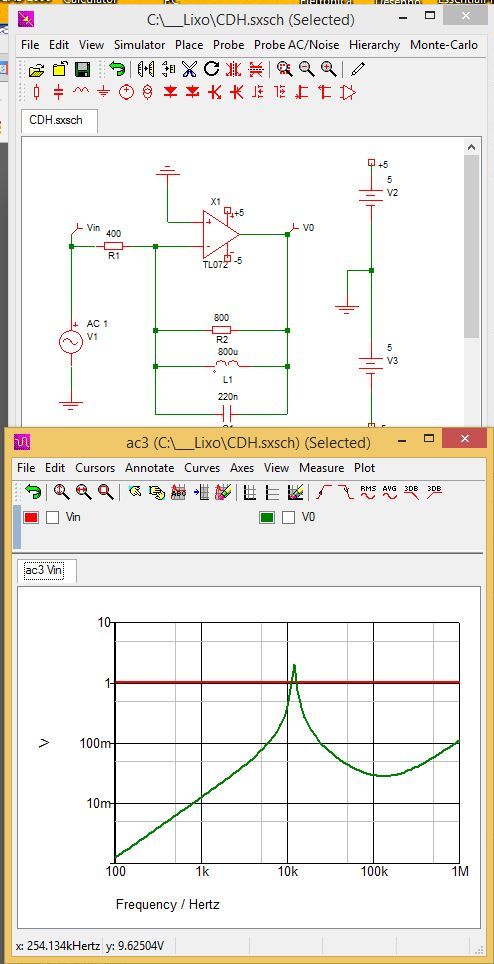Image resolution: width=494 pixels, height=964 pixels.
Task: Undo last action in schematic toolbar
Action: pos(117,69)
